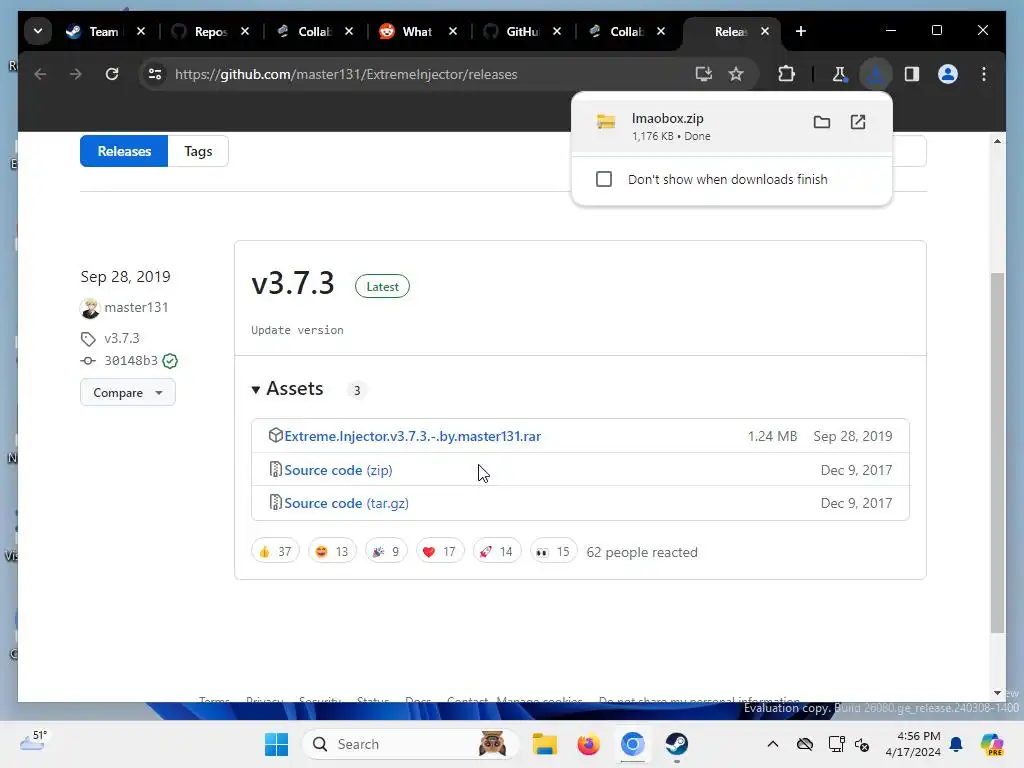Viewport: 1024px width, 768px height.
Task: Close the What Reddit tab
Action: tap(453, 31)
